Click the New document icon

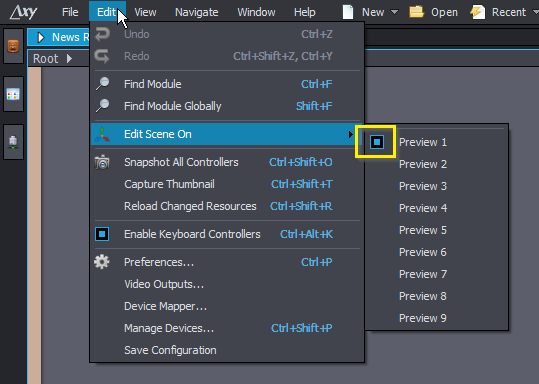pyautogui.click(x=348, y=12)
